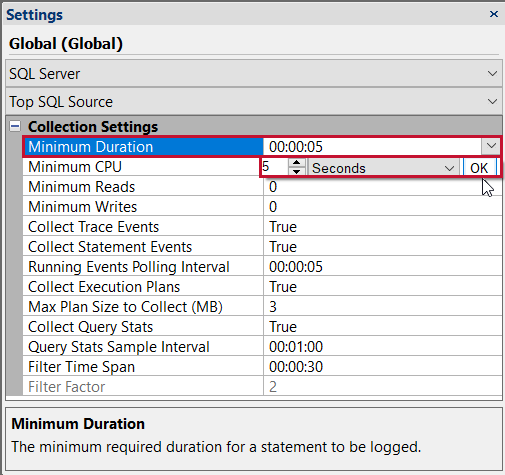Decrease duration value with down spinner
This screenshot has width=505, height=475.
coord(296,172)
